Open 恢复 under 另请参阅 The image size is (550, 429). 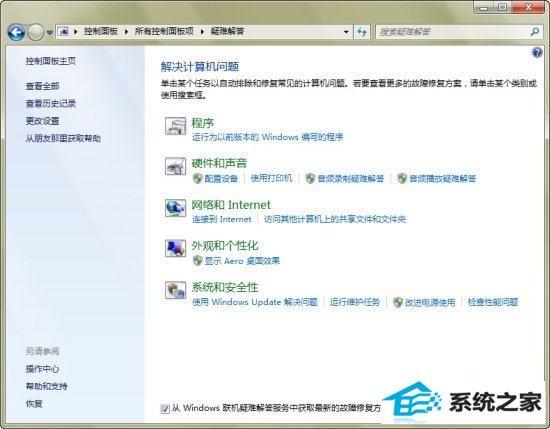(34, 404)
